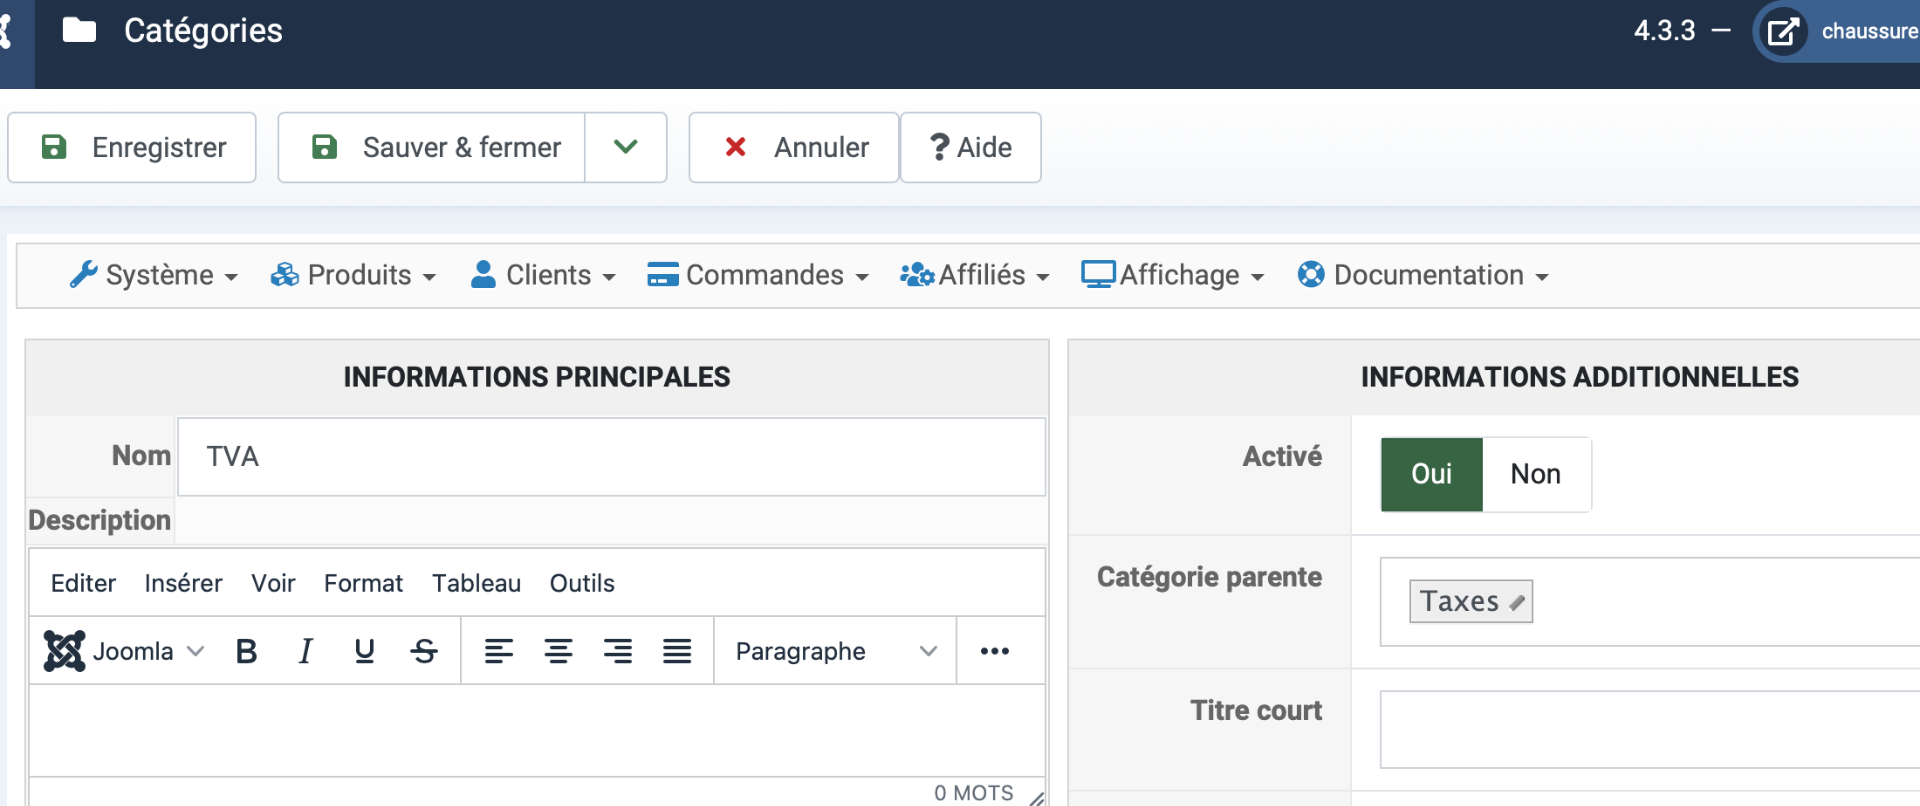Apply bold formatting in the editor
The width and height of the screenshot is (1920, 806).
pyautogui.click(x=246, y=652)
